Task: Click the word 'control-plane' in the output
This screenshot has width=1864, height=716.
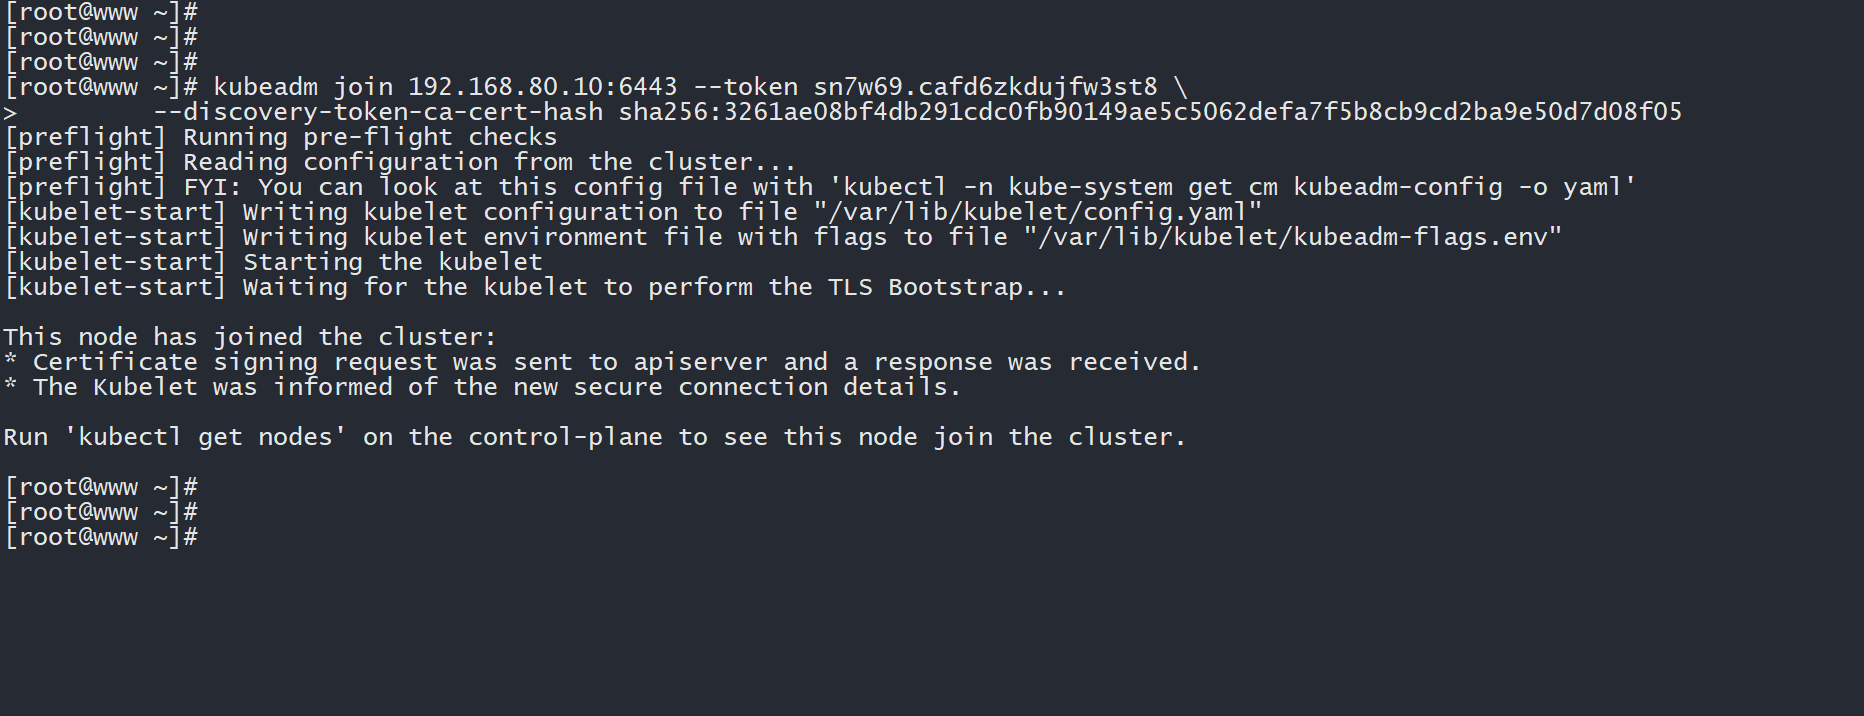Action: point(565,437)
